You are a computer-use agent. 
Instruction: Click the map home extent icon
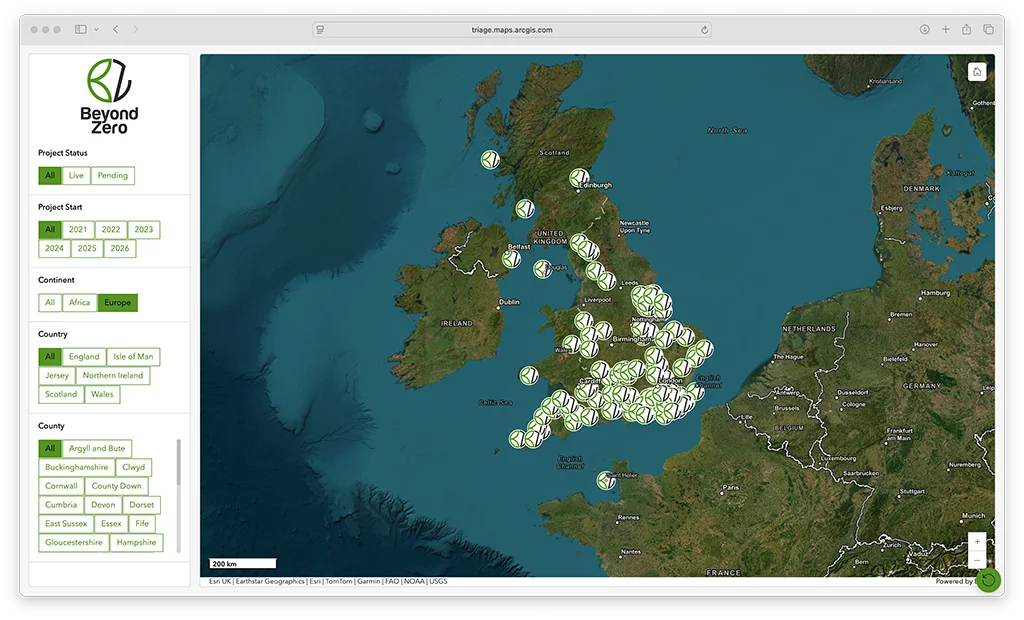[x=976, y=72]
